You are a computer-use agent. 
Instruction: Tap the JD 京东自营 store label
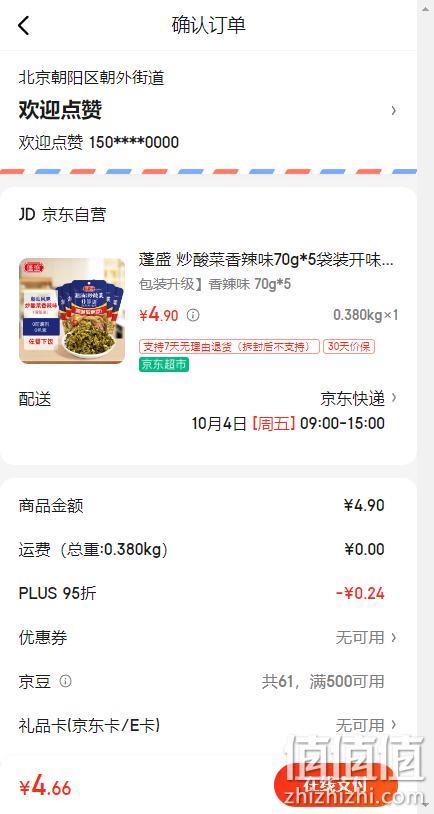pos(62,215)
